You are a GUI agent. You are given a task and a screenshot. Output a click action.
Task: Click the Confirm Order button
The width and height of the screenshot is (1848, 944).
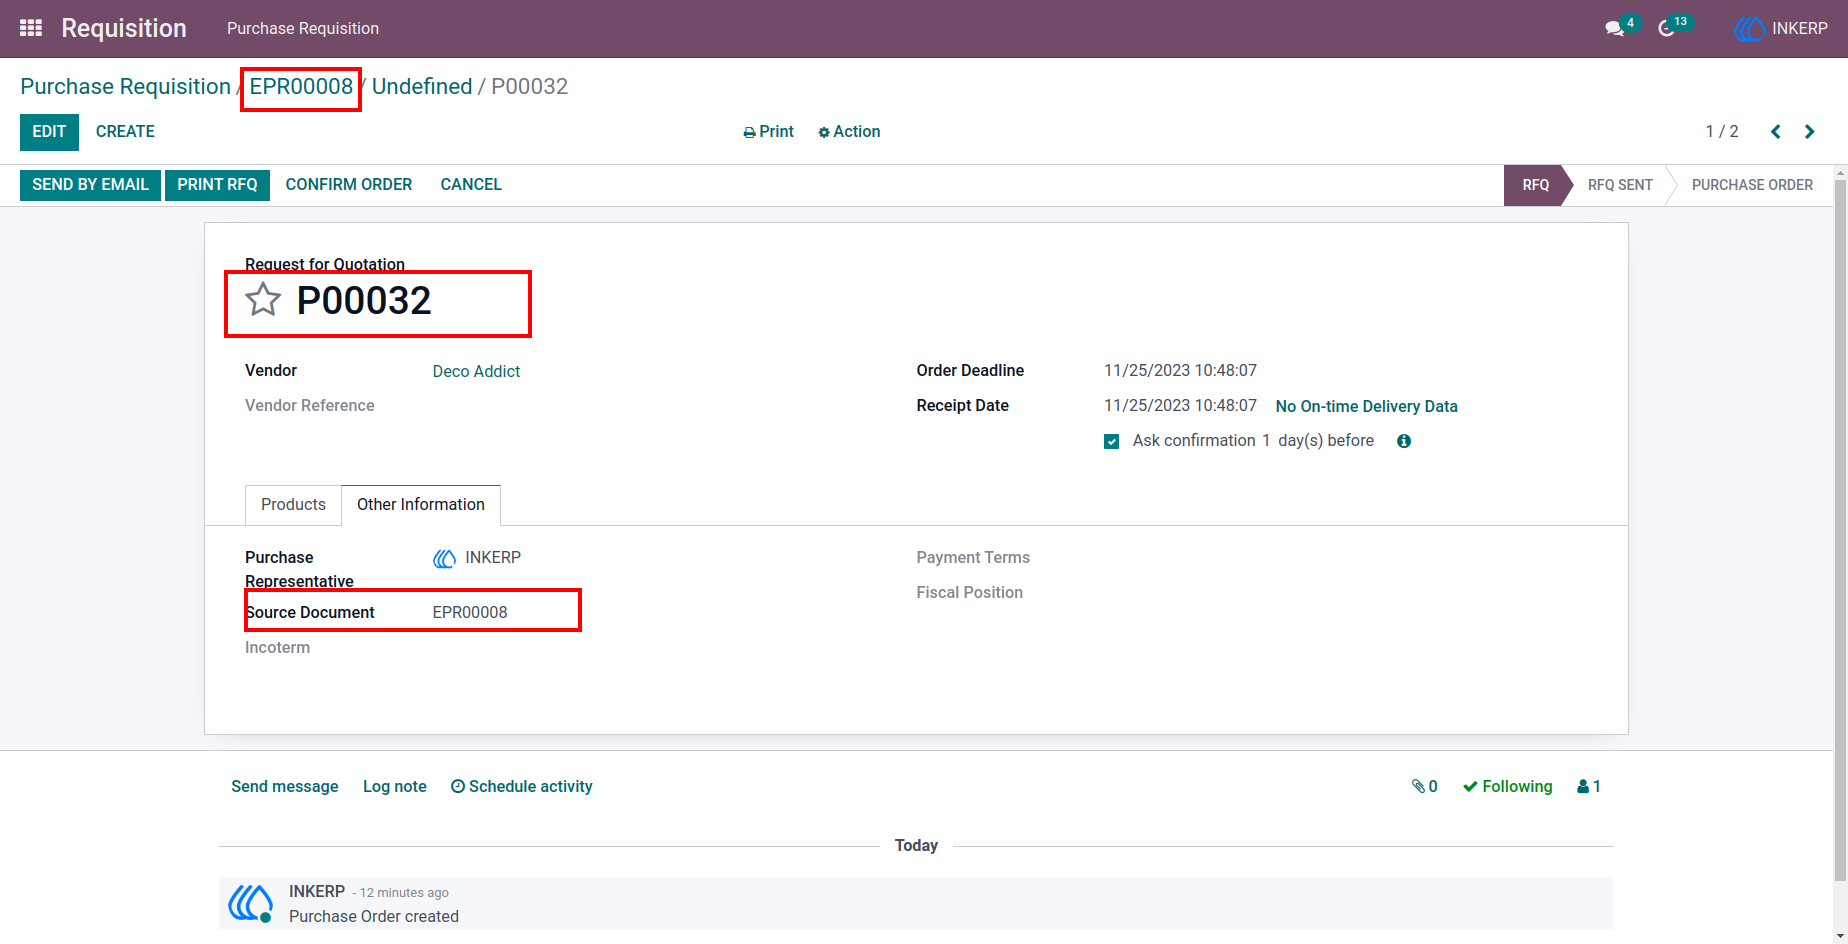[x=349, y=185]
